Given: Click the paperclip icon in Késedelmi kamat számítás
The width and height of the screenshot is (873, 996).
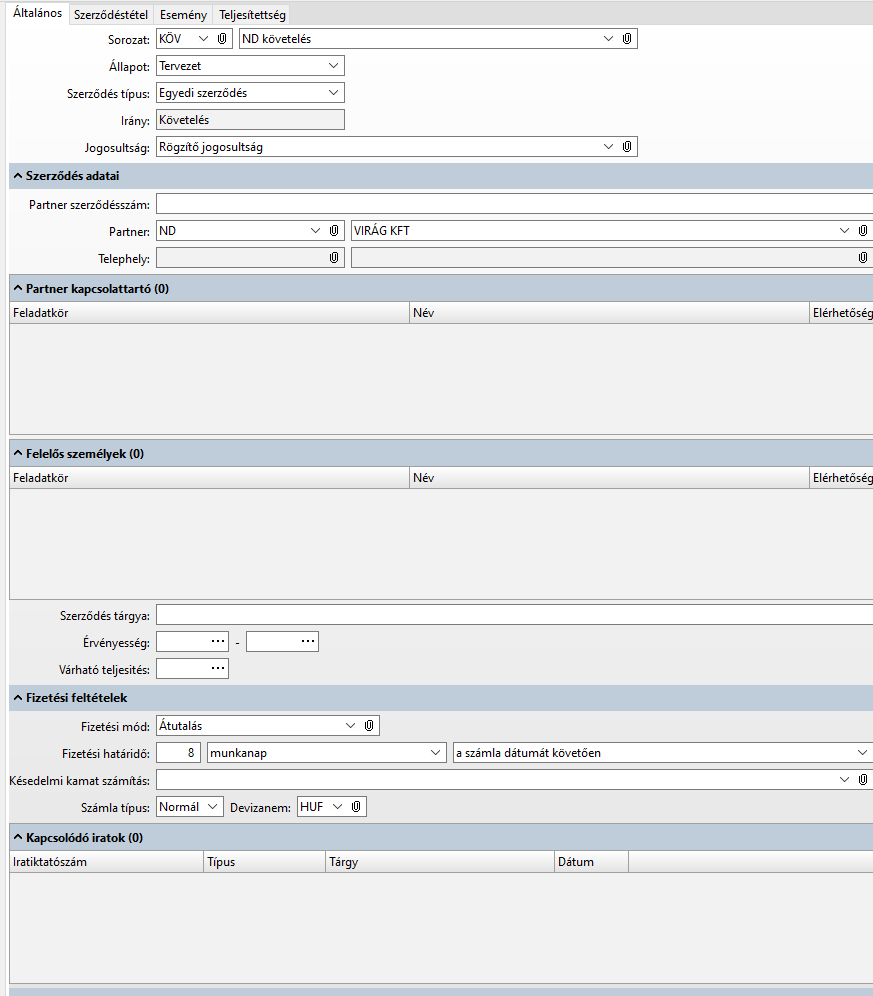Looking at the screenshot, I should (862, 779).
